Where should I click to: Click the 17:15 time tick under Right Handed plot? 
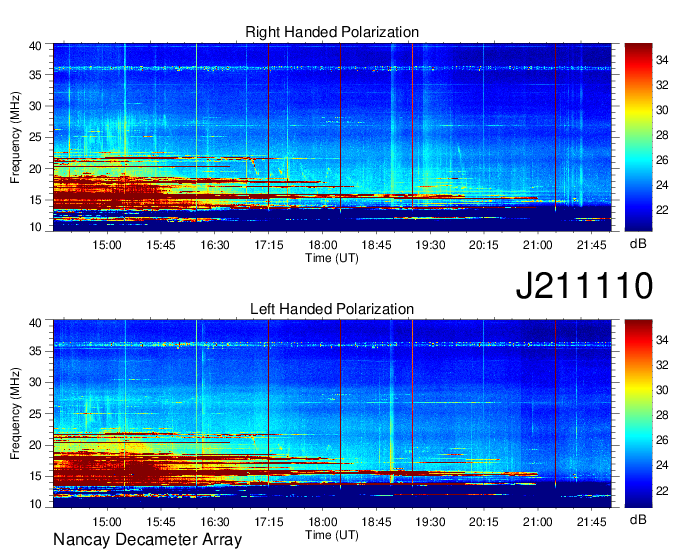(x=268, y=245)
